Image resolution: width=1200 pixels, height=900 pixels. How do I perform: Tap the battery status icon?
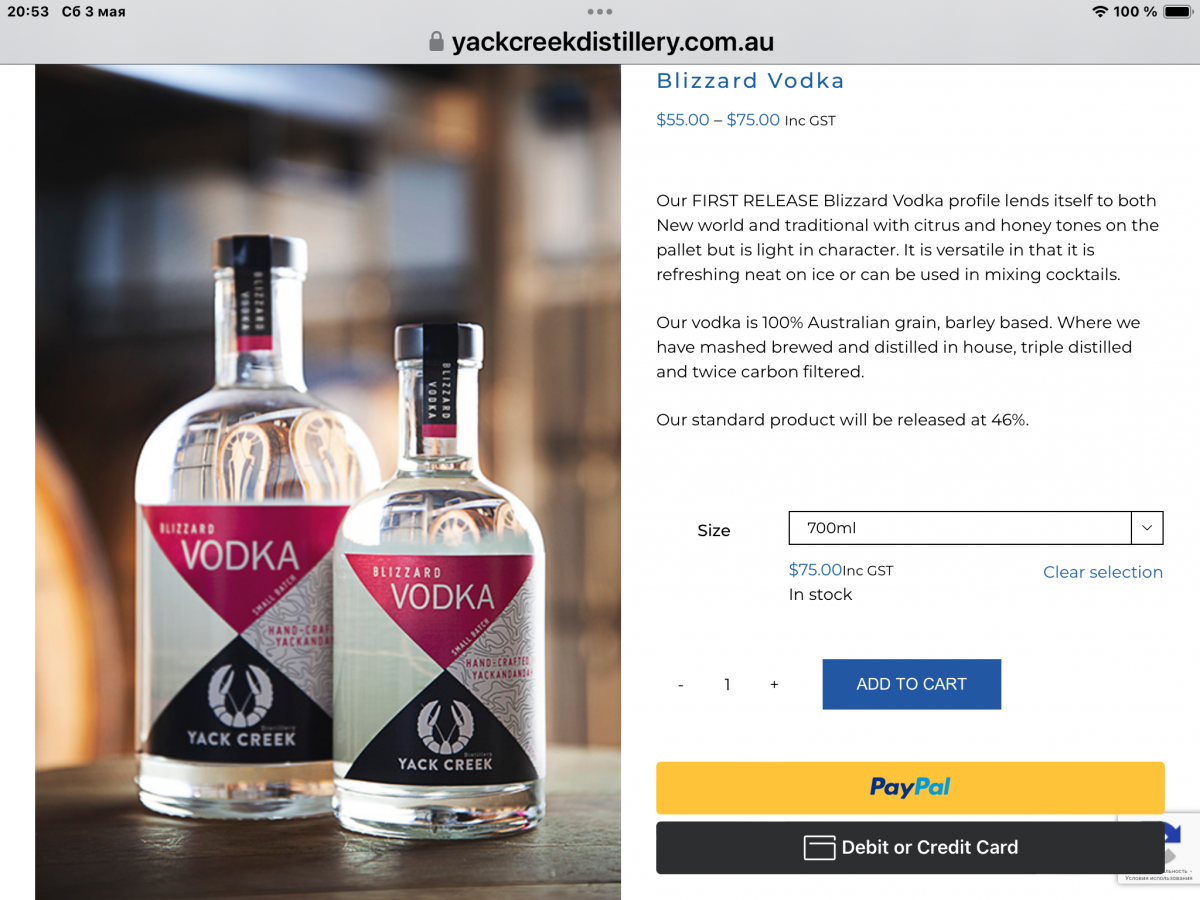click(1177, 12)
